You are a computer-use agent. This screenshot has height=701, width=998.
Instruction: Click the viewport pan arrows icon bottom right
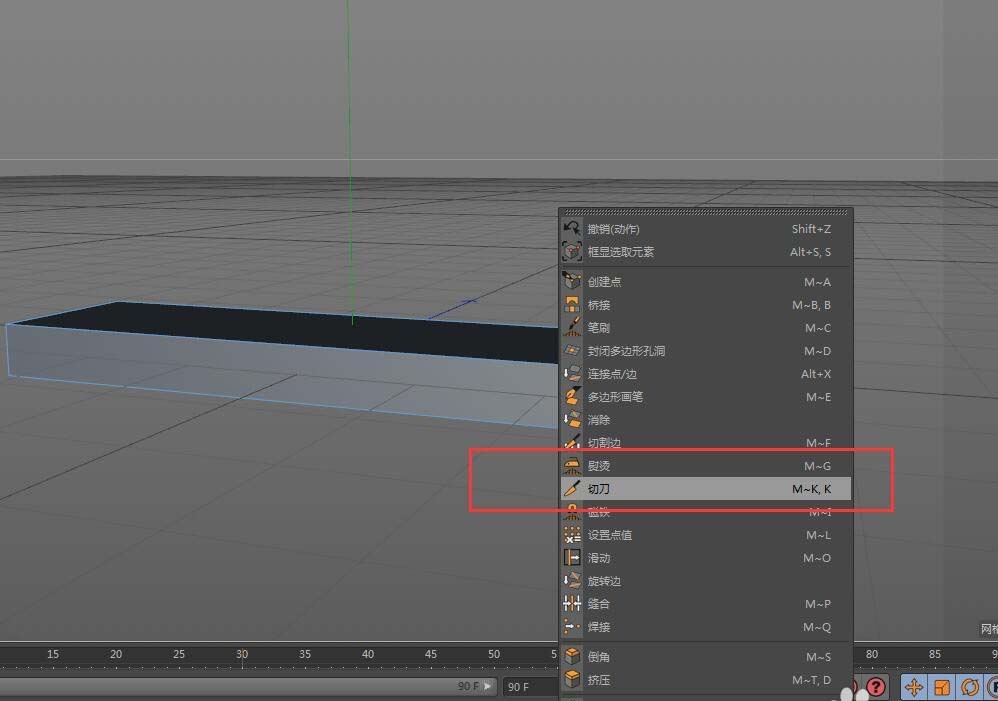(914, 688)
